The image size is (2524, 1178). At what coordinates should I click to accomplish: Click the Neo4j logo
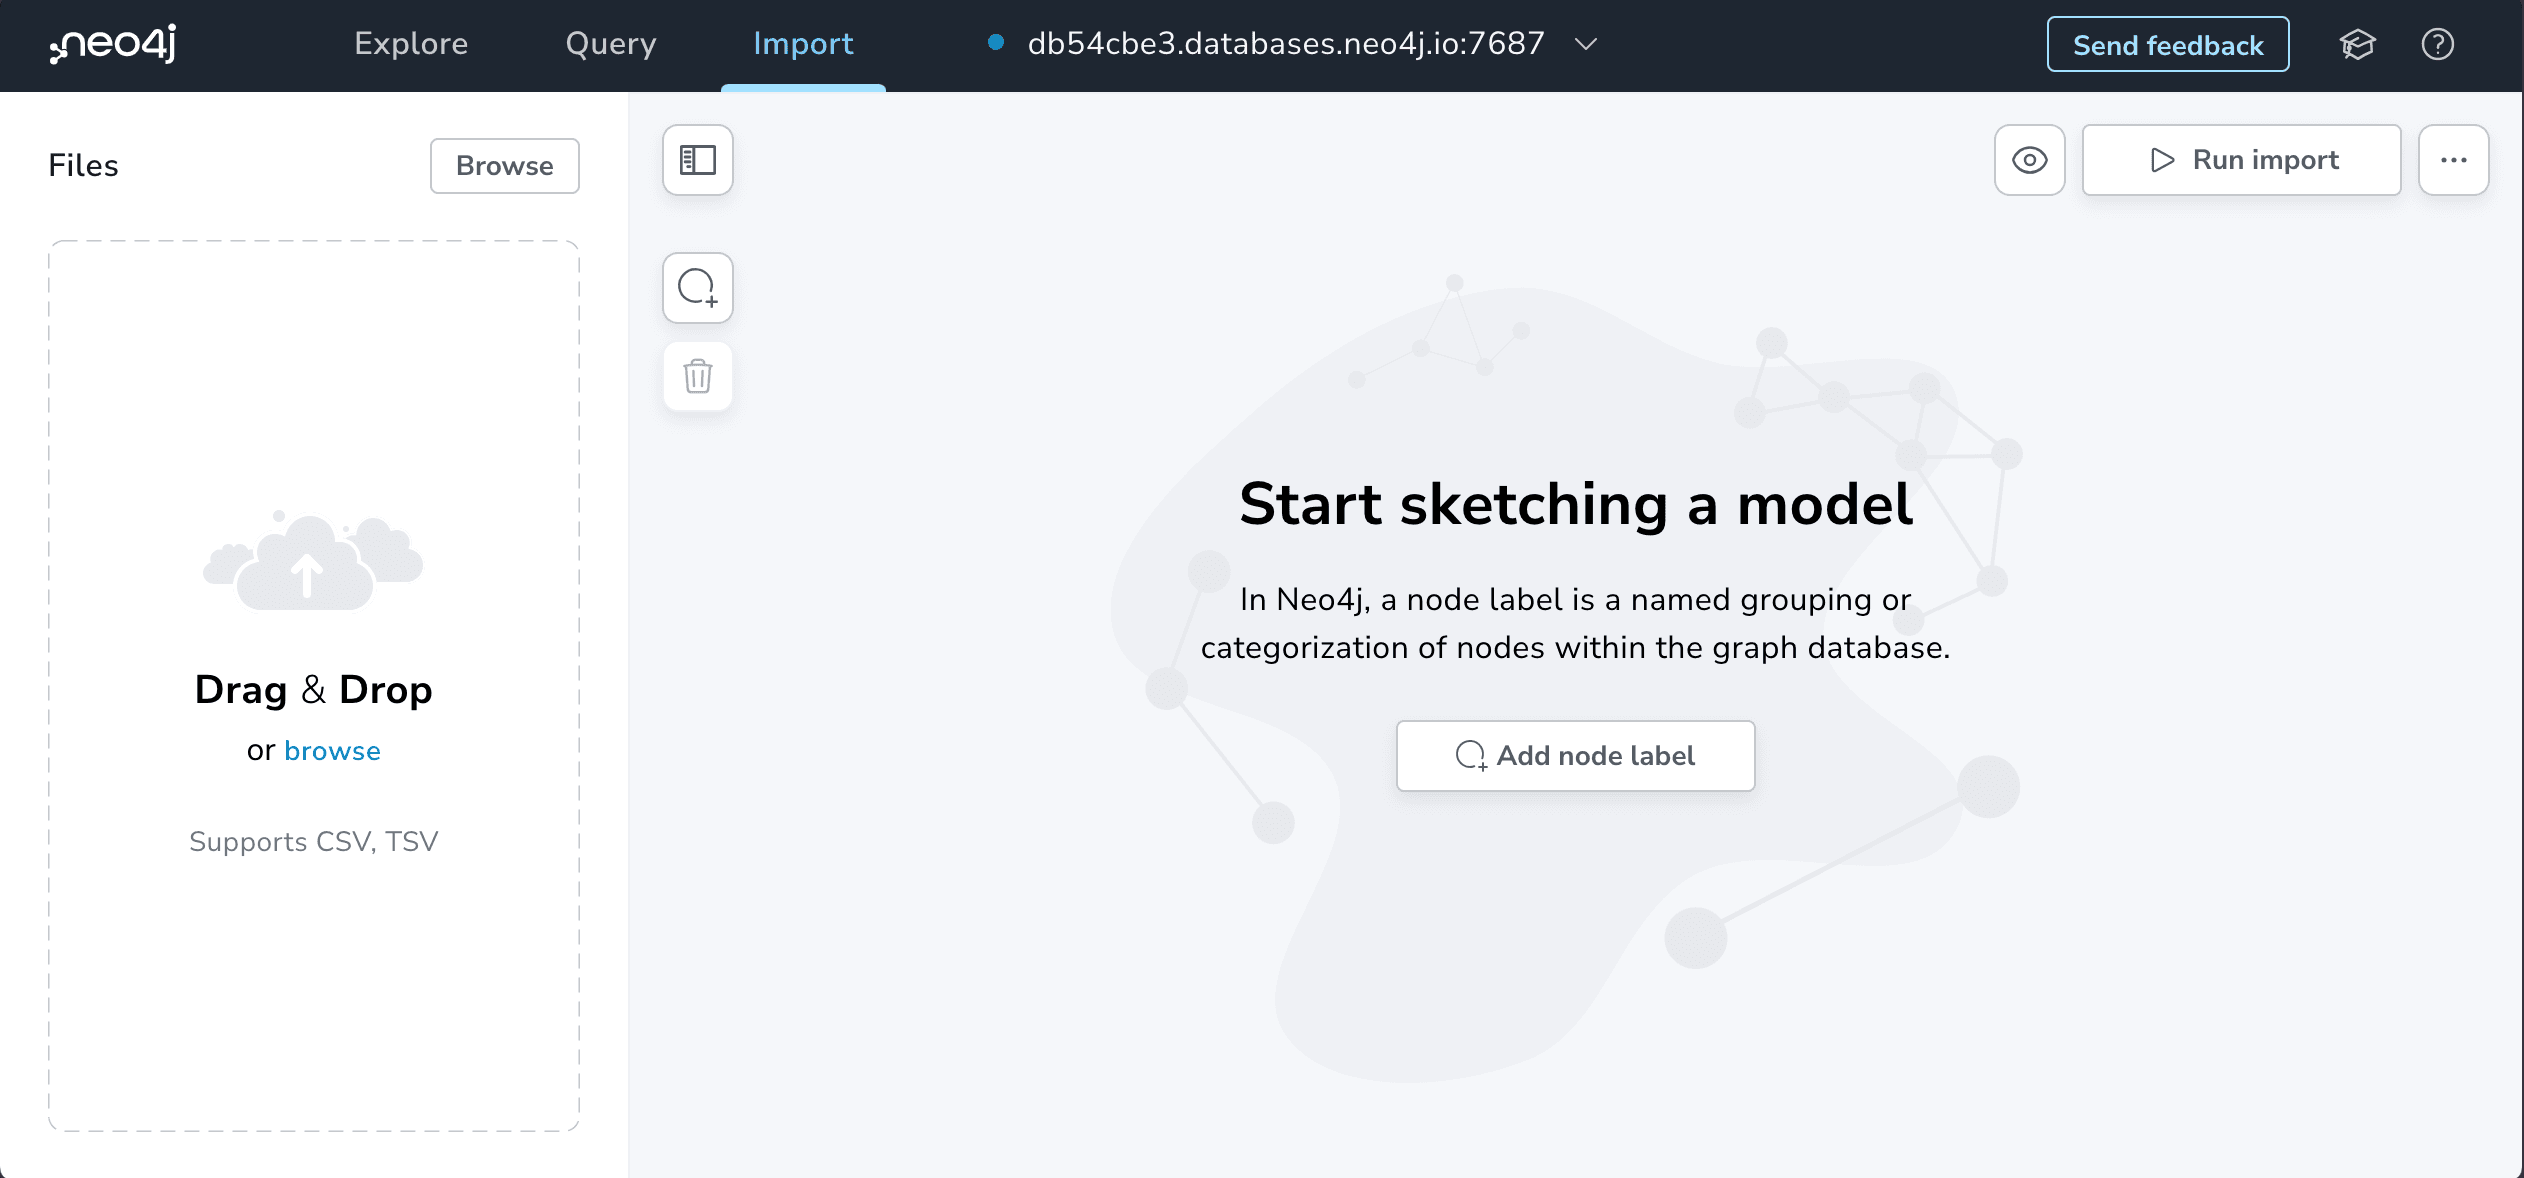click(x=113, y=44)
